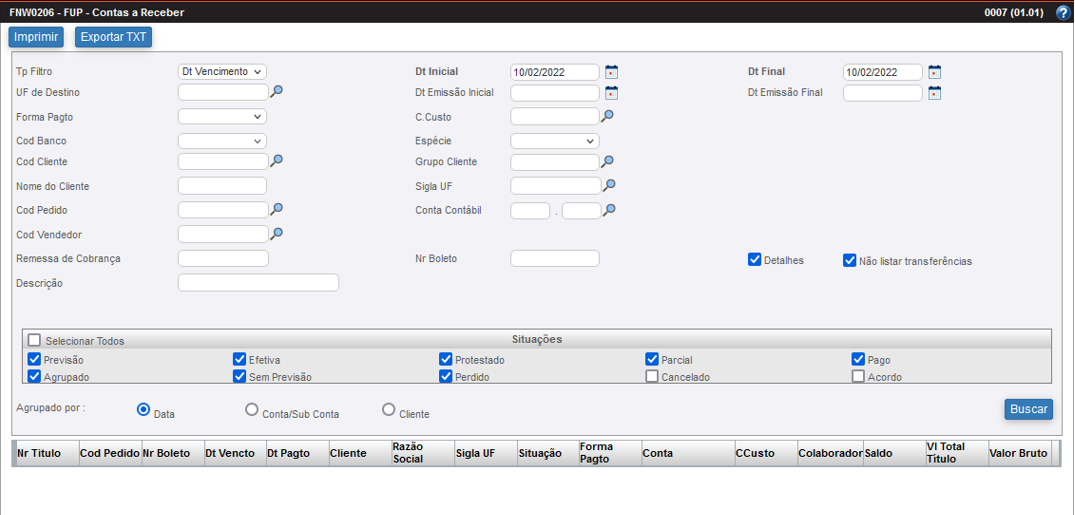Uncheck the Detalhes checkbox
This screenshot has height=515, width=1075.
pyautogui.click(x=755, y=260)
